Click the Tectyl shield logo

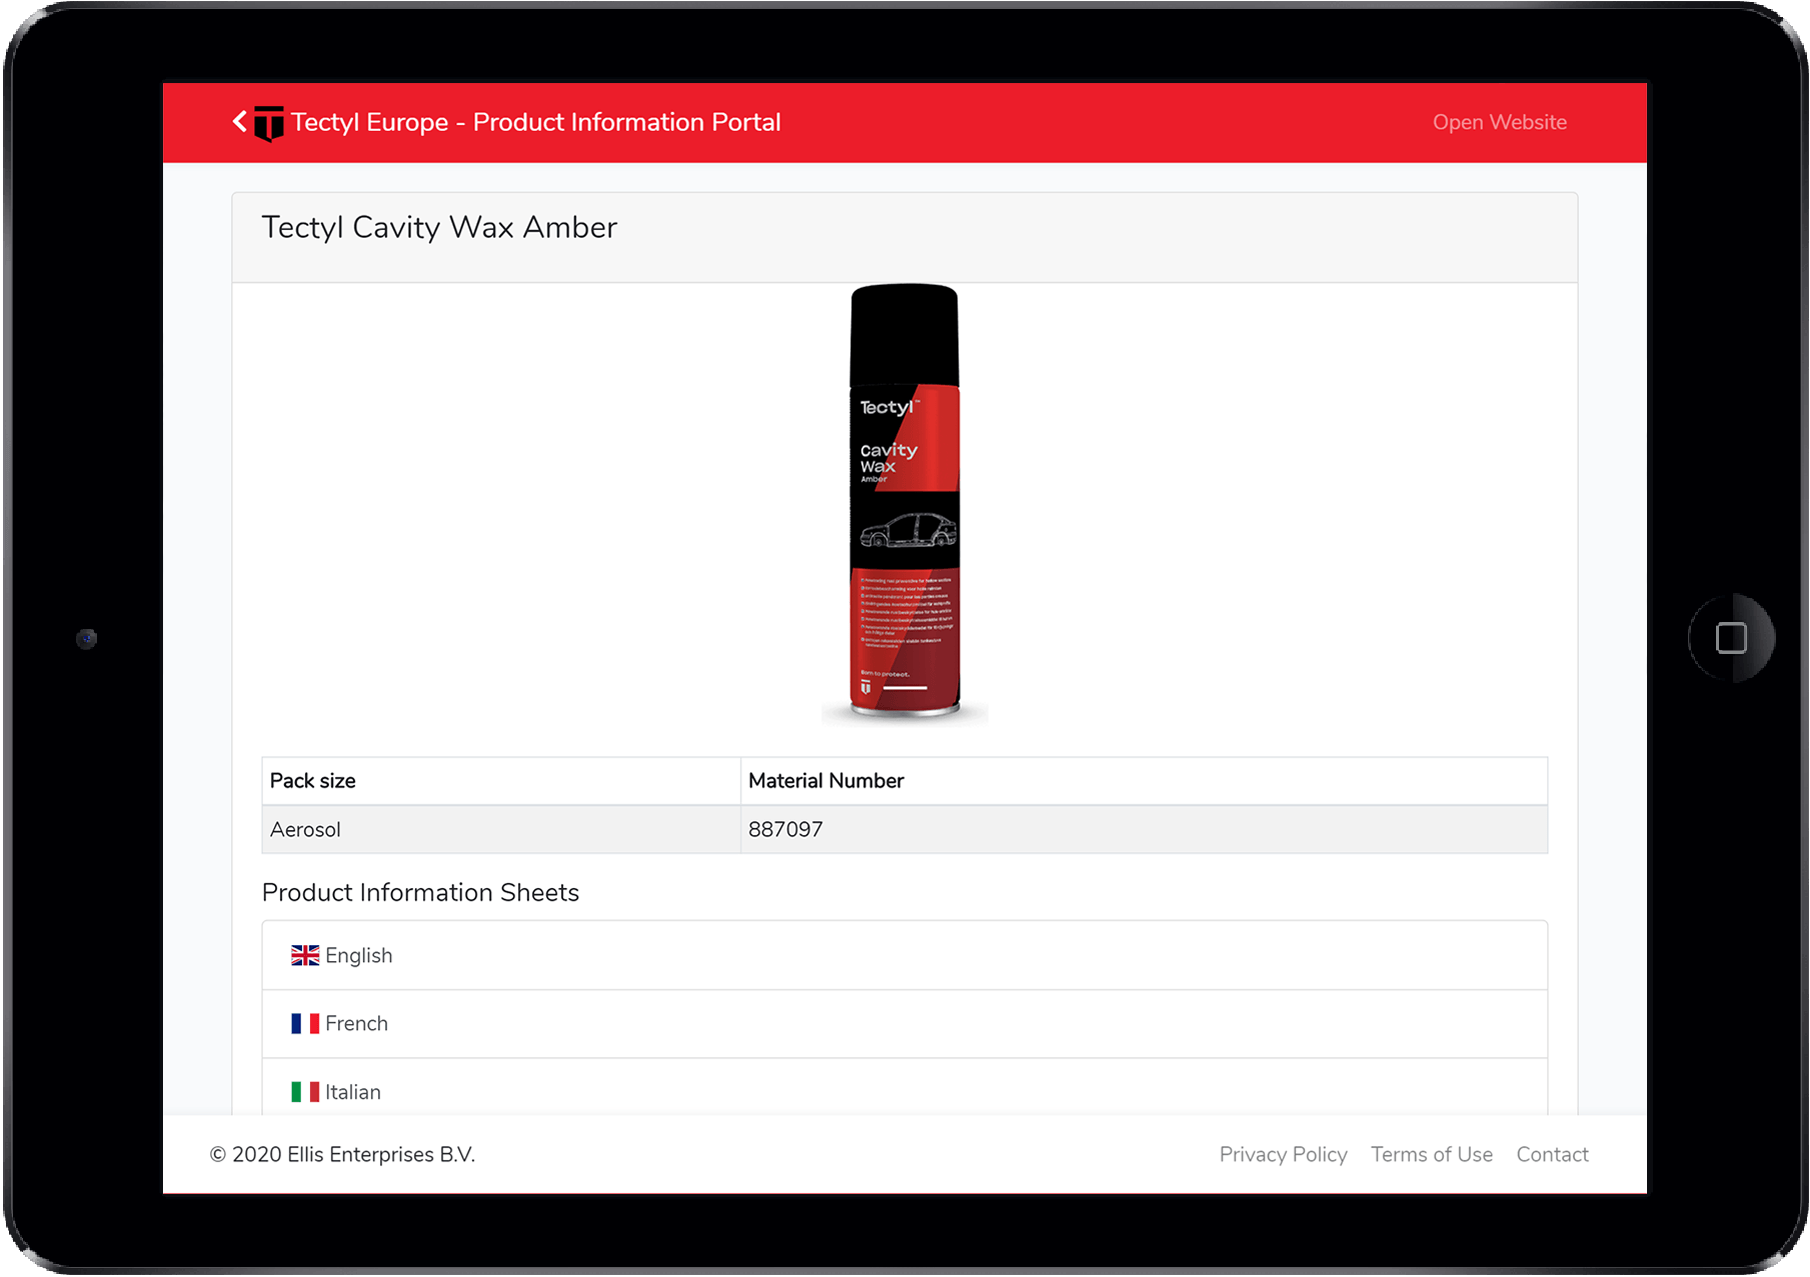click(x=269, y=123)
